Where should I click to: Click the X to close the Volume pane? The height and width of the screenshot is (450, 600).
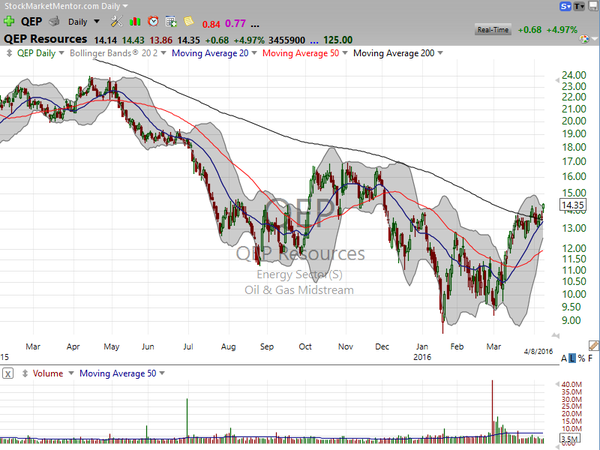[x=8, y=373]
